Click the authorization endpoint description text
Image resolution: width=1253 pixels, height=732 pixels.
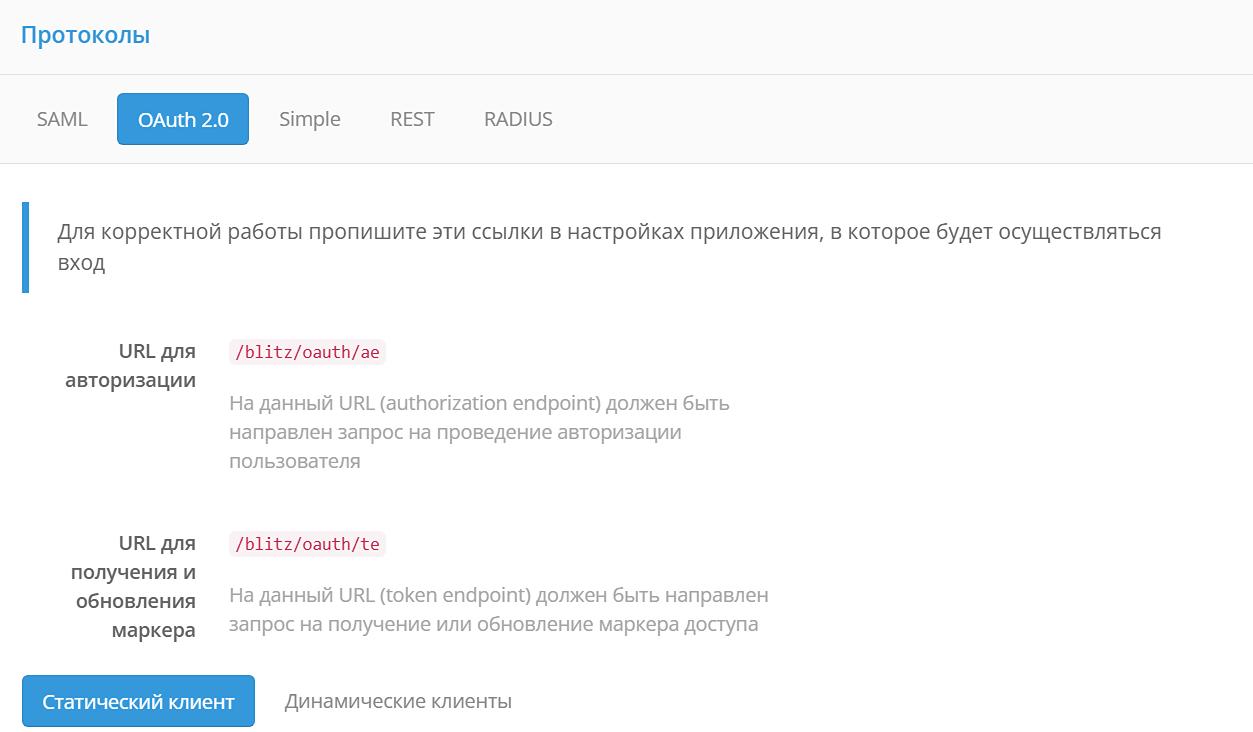(479, 432)
